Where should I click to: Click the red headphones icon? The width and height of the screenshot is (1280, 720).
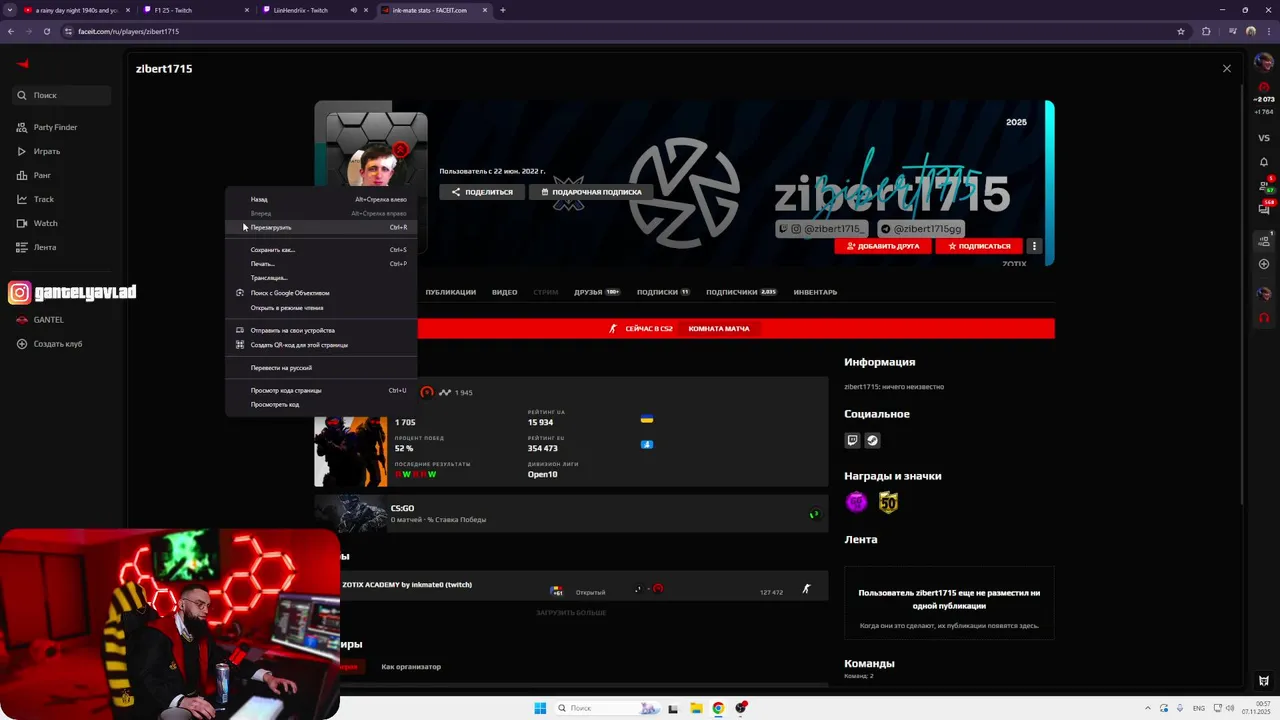coord(1264,318)
